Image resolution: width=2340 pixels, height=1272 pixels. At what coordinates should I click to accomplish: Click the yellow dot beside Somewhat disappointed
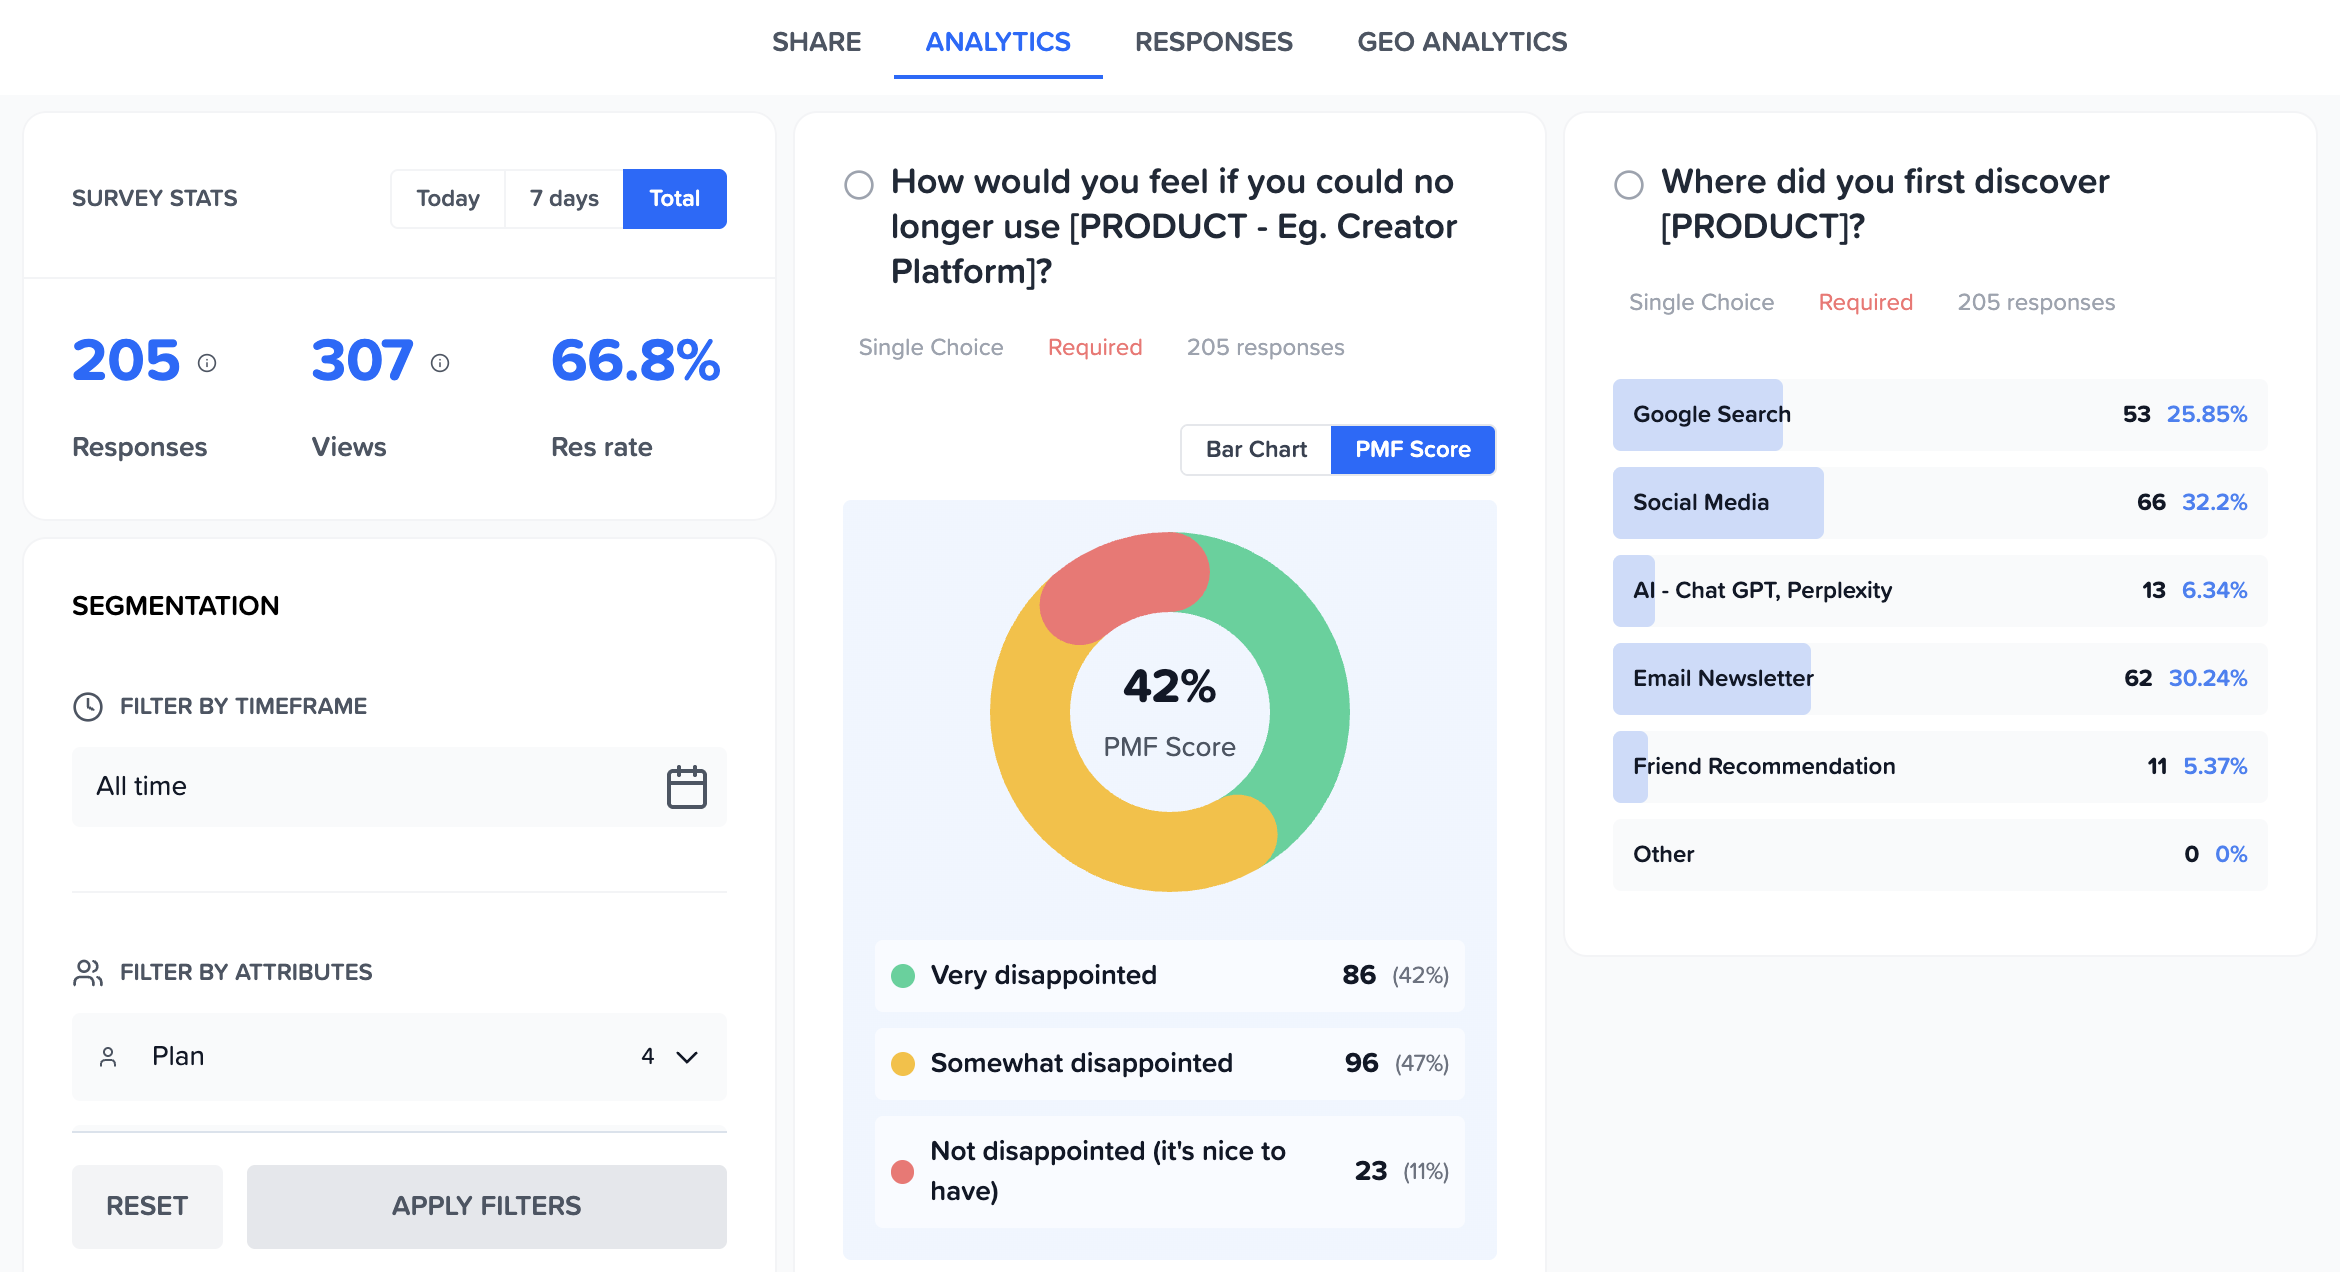click(904, 1063)
